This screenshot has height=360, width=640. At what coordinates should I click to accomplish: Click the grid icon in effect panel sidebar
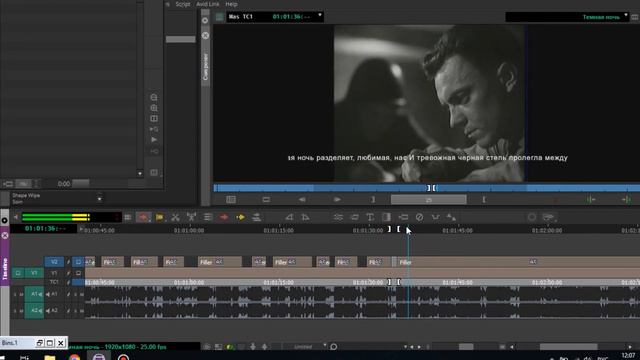point(154,119)
